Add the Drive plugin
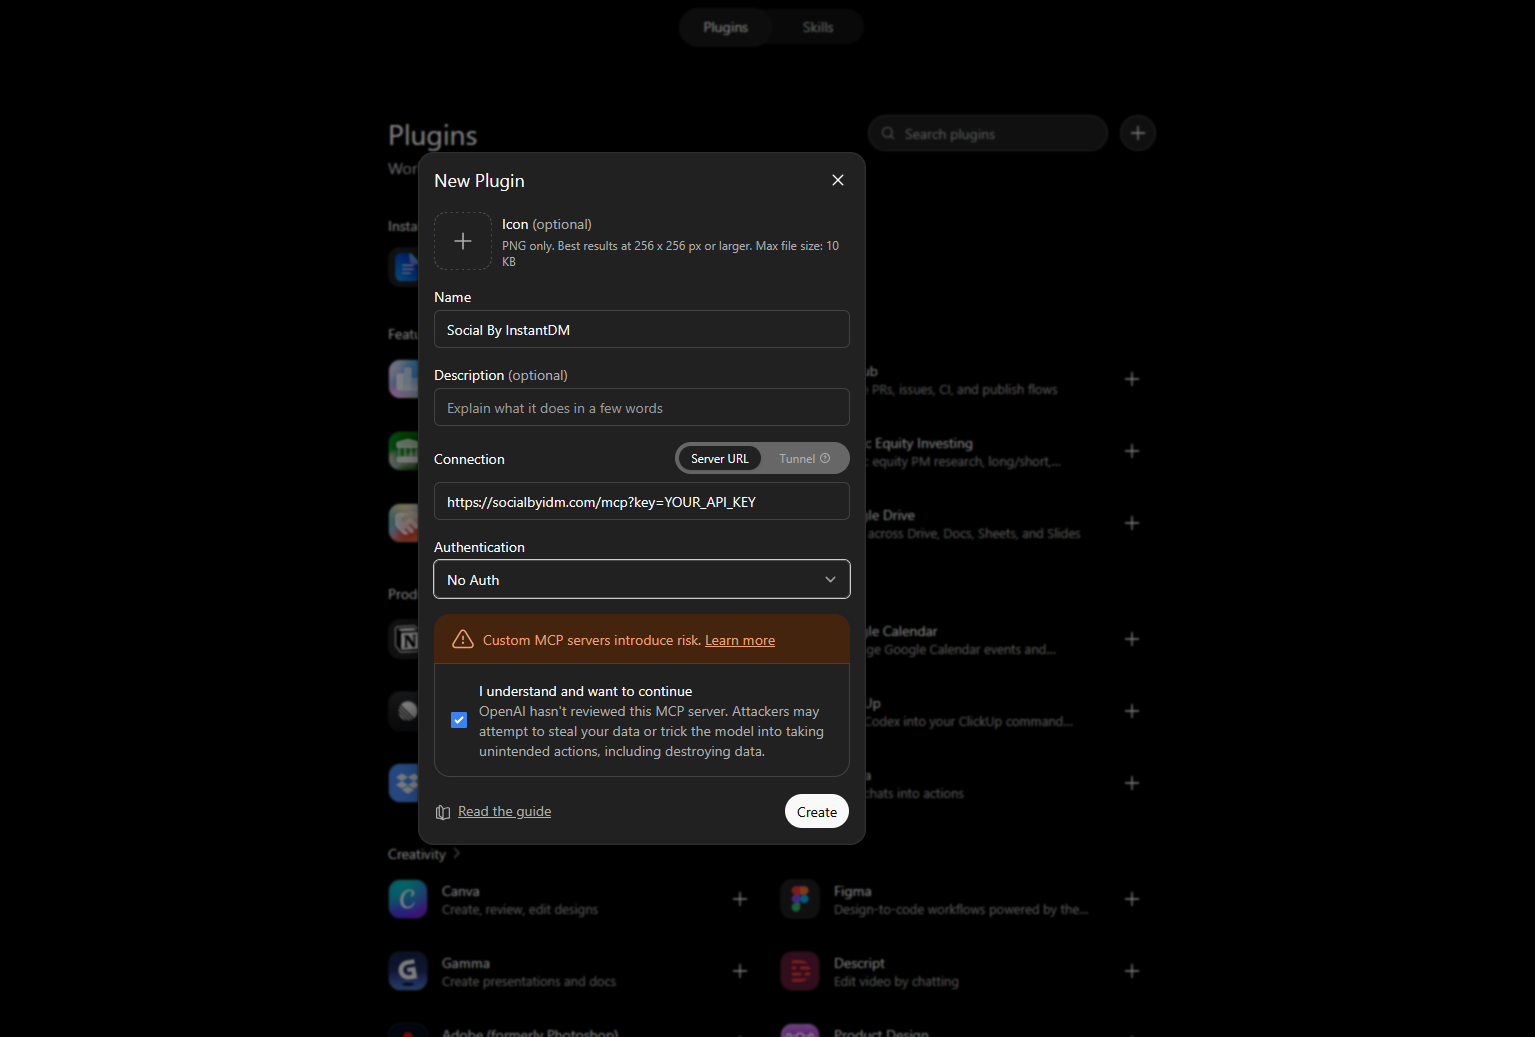This screenshot has width=1535, height=1037. coord(1132,523)
